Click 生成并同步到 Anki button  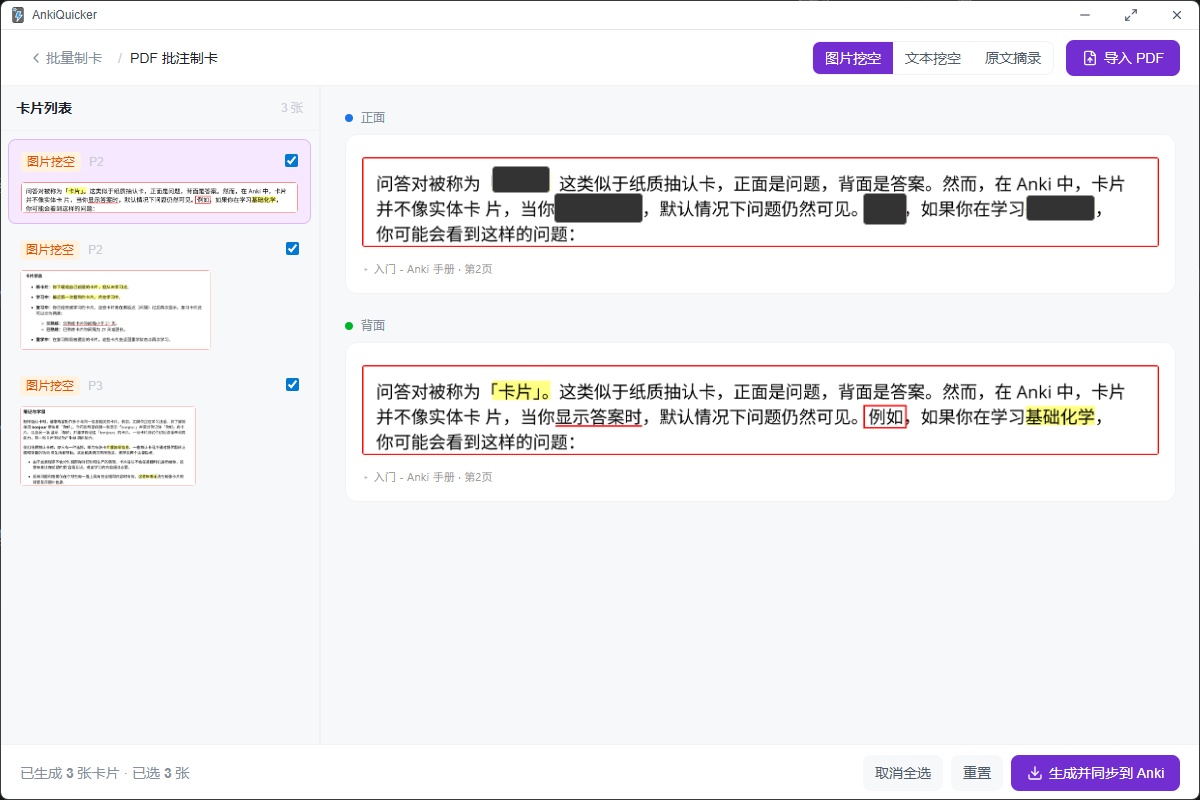point(1096,773)
